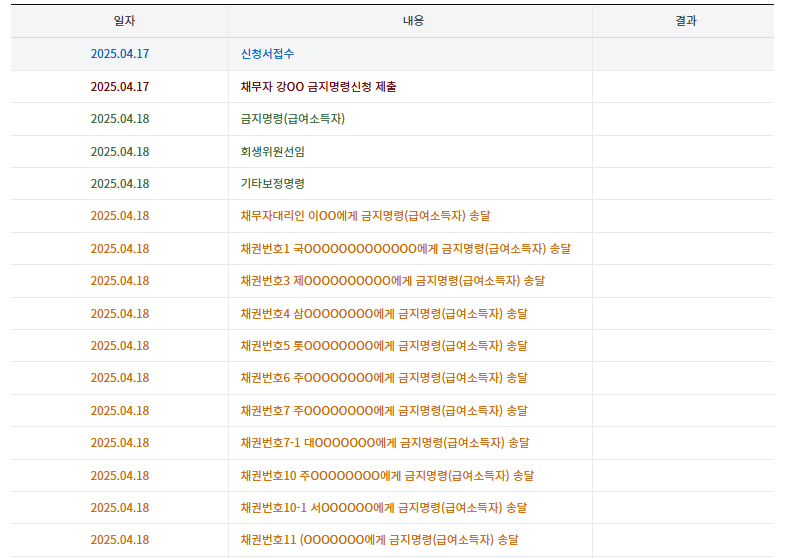Click the 채권번호1 국OOO 송달 row
Screen dimensions: 786x559
point(392,249)
